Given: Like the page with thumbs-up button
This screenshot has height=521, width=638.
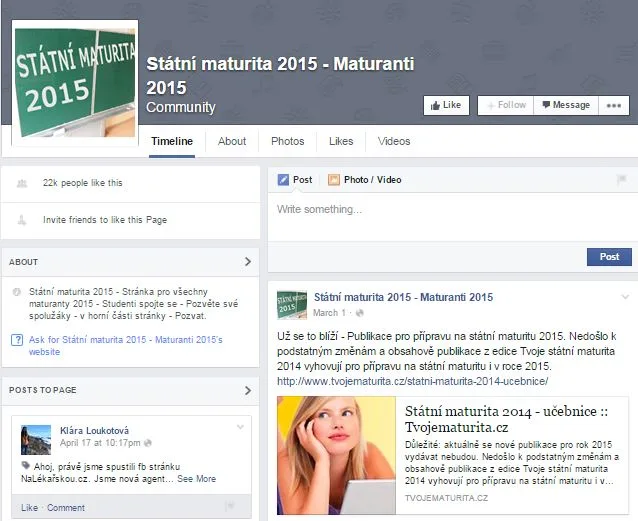Looking at the screenshot, I should [446, 105].
